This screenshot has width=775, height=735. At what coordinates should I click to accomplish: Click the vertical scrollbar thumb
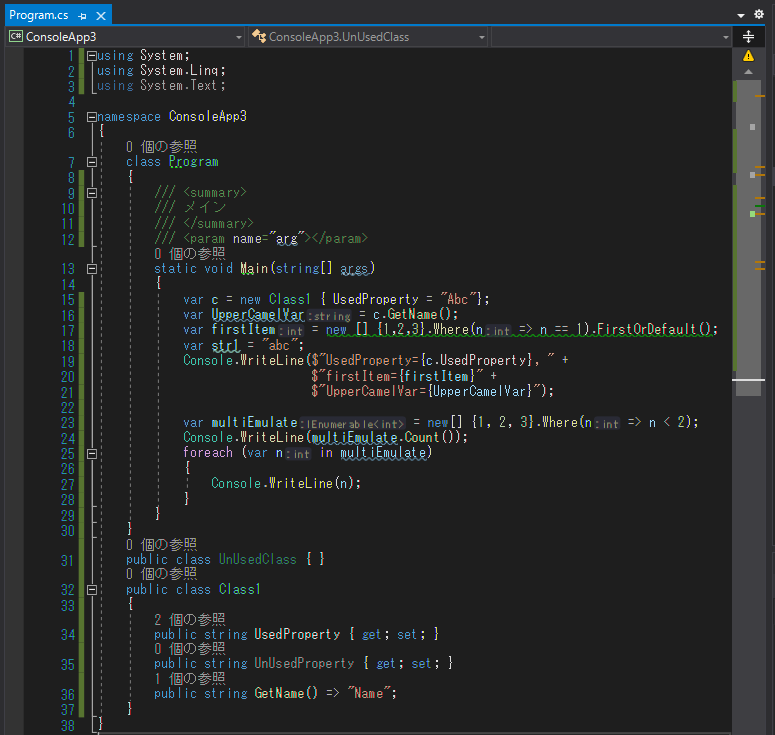(x=748, y=237)
